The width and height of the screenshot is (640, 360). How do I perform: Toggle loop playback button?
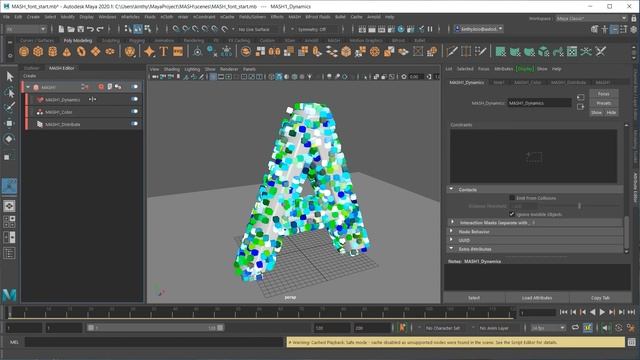pyautogui.click(x=575, y=328)
